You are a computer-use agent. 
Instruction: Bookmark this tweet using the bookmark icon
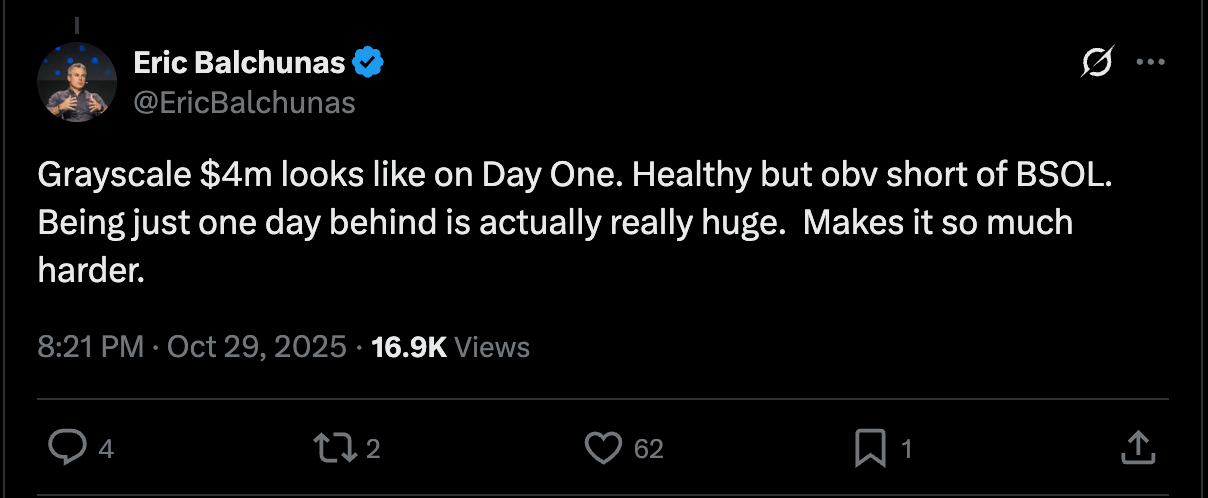(x=871, y=449)
